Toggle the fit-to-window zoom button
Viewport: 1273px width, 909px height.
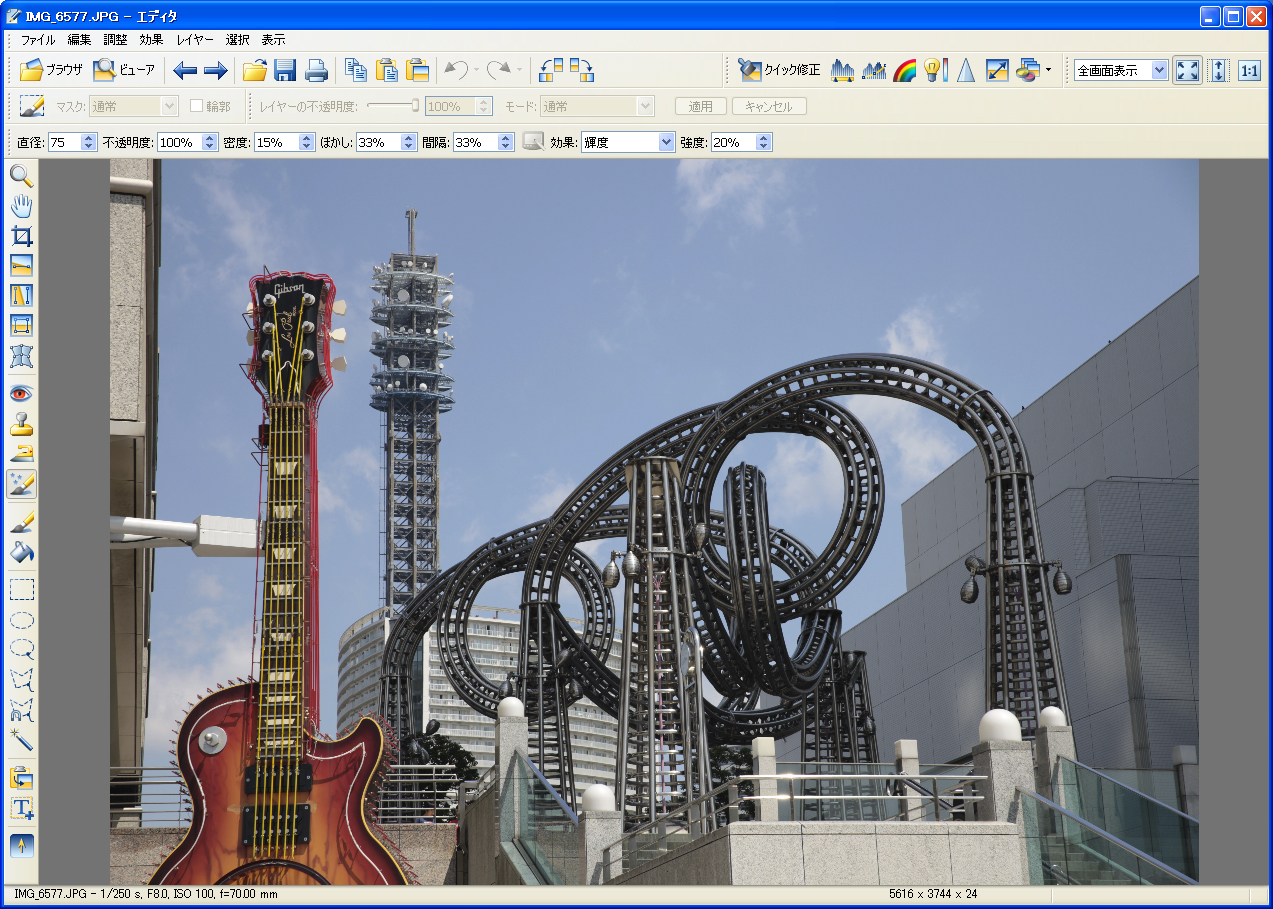click(1187, 70)
